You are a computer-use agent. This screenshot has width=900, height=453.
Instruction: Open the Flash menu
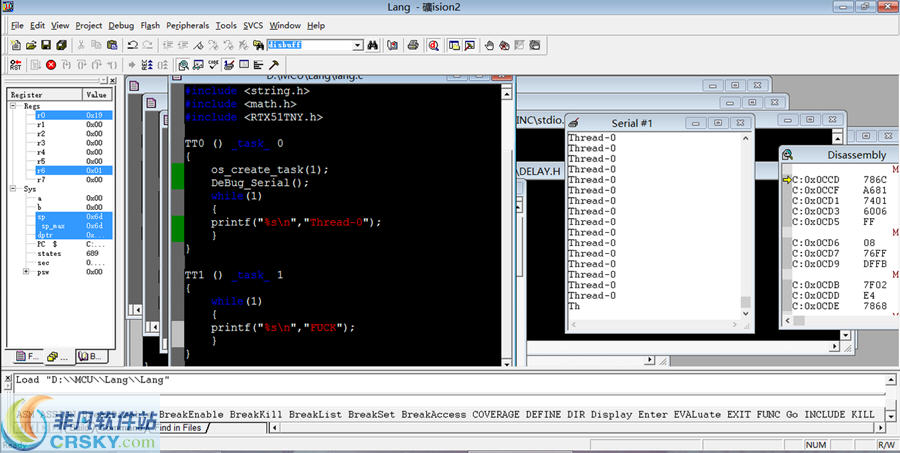click(150, 25)
